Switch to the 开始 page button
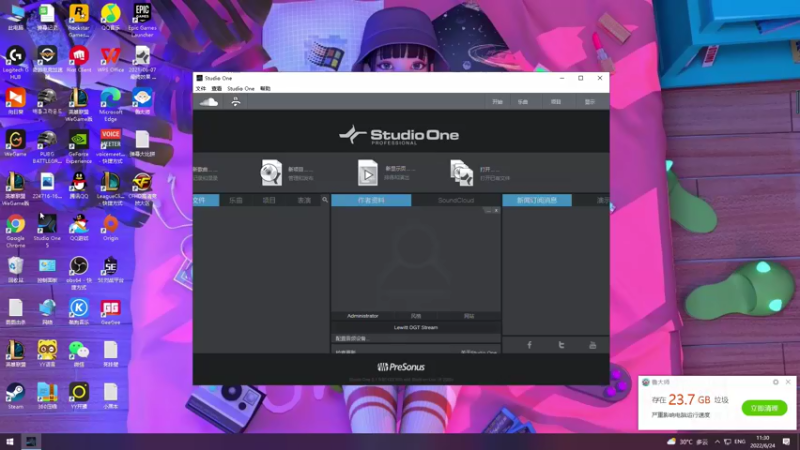800x450 pixels. pyautogui.click(x=497, y=102)
